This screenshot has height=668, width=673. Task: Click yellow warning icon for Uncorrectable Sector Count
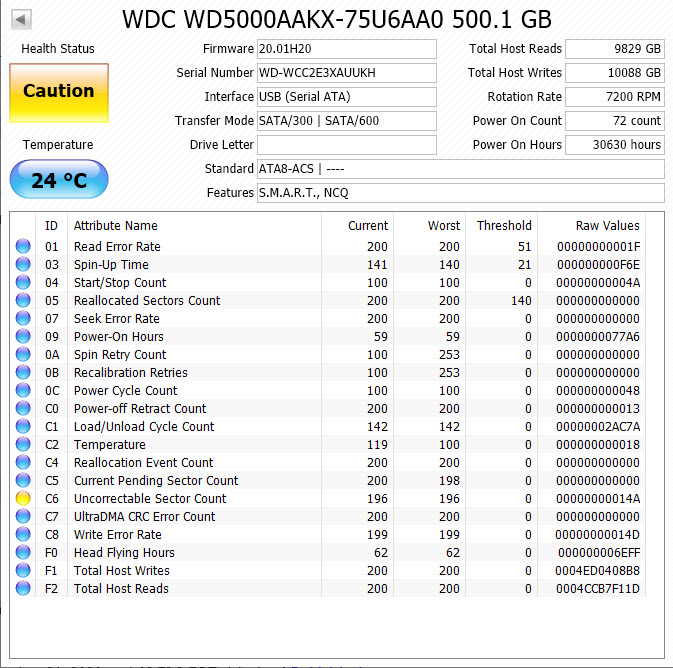point(23,499)
